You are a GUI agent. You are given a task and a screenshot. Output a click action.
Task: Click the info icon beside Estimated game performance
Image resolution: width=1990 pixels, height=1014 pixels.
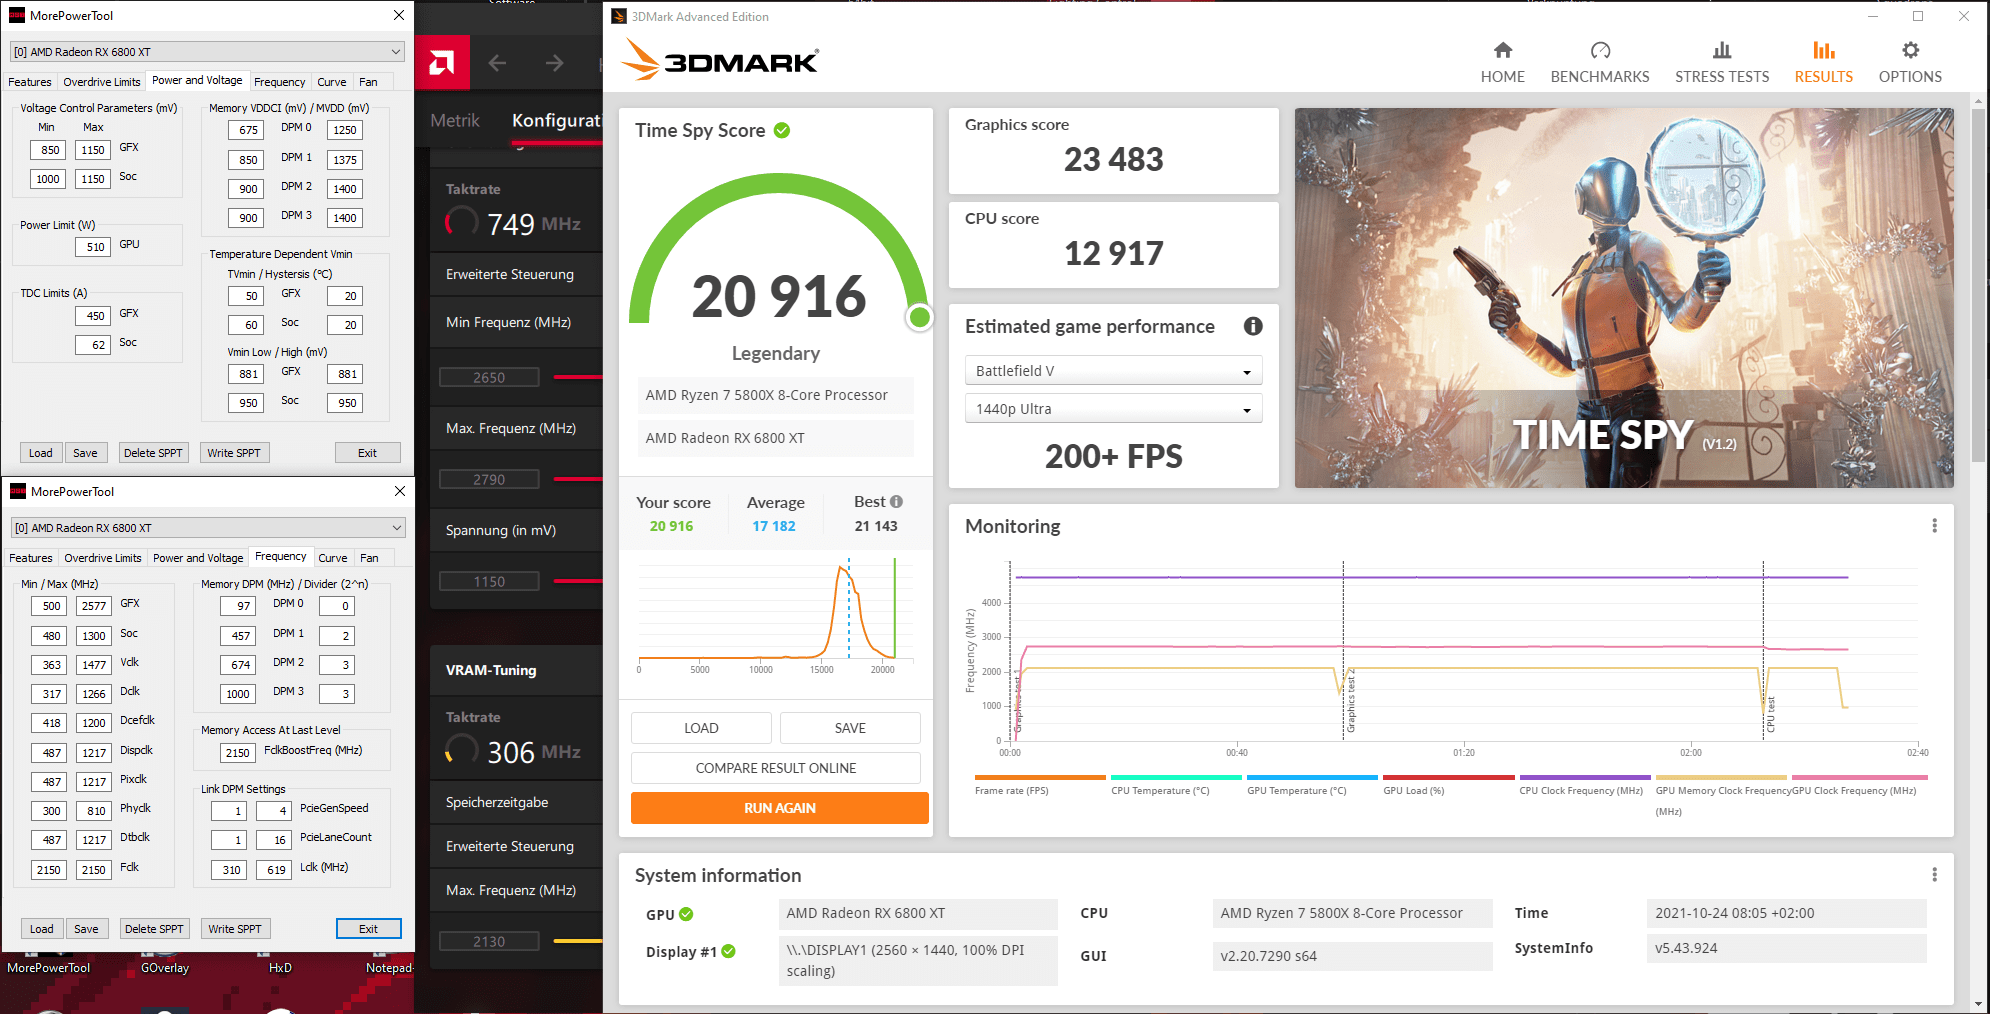(1253, 326)
